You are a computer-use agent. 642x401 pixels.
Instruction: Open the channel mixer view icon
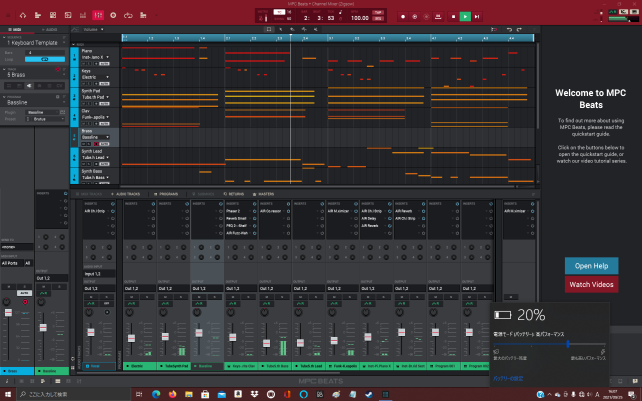97,16
